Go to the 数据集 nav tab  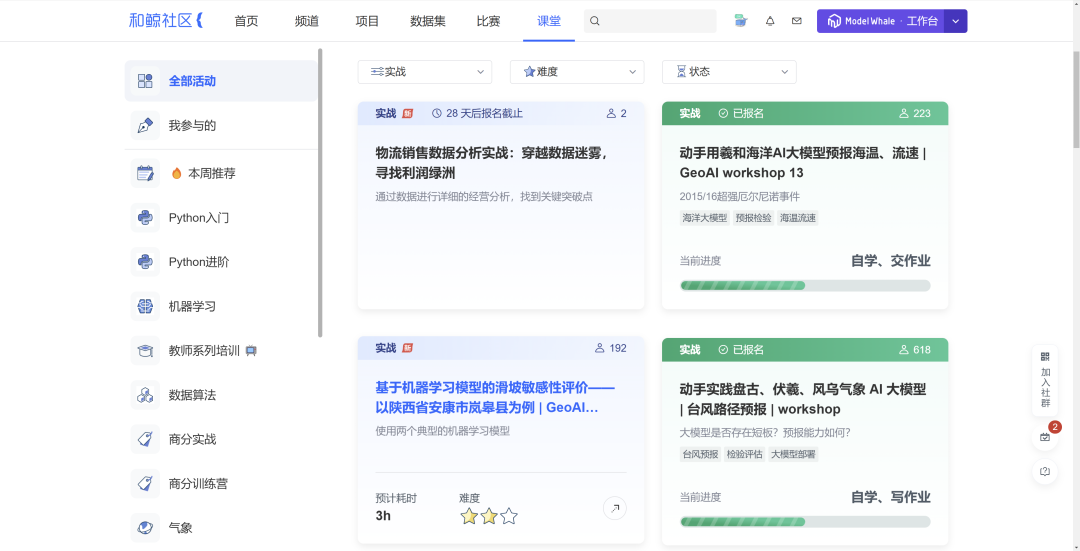pos(428,21)
